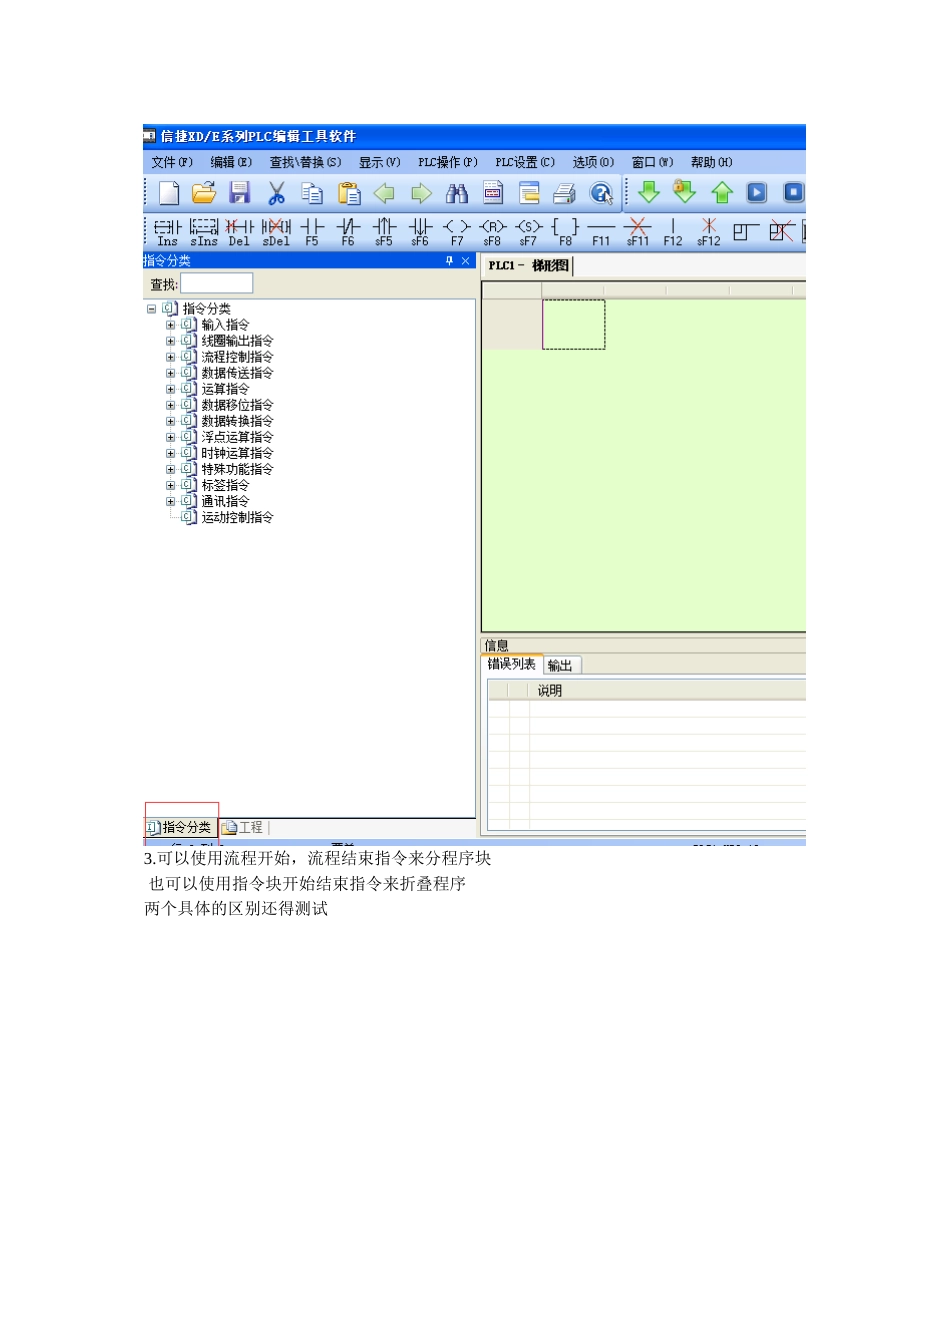Click the 查找 search input field
This screenshot has width=950, height=1344.
coord(216,284)
